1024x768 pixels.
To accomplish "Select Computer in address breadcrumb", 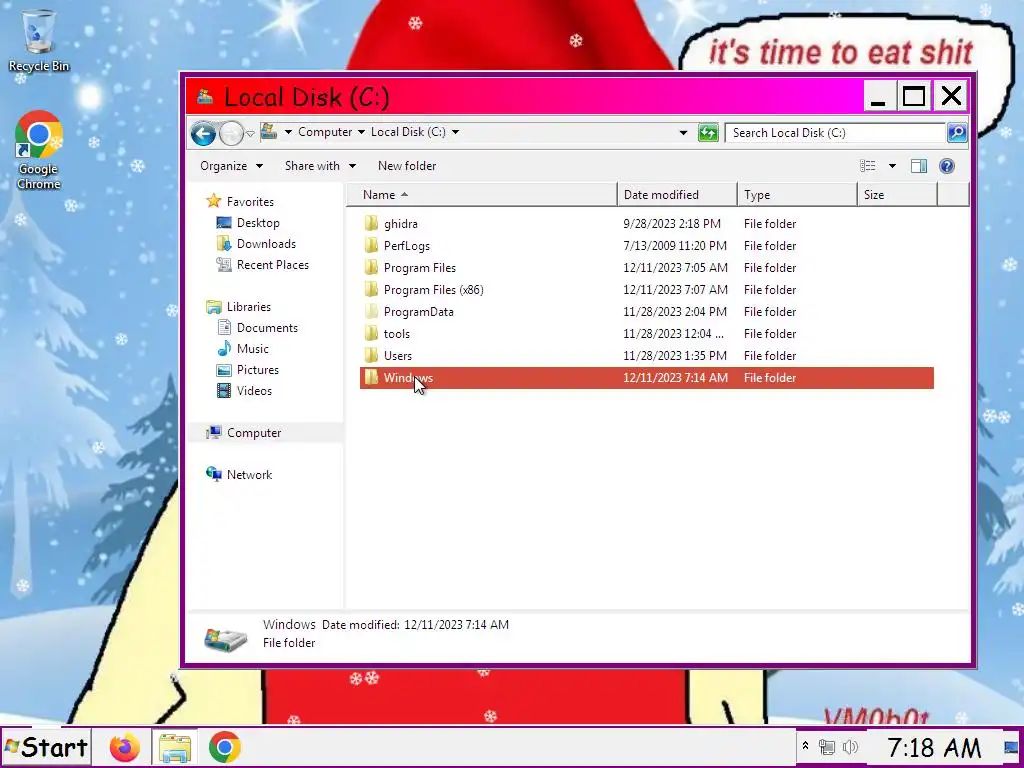I will (325, 132).
